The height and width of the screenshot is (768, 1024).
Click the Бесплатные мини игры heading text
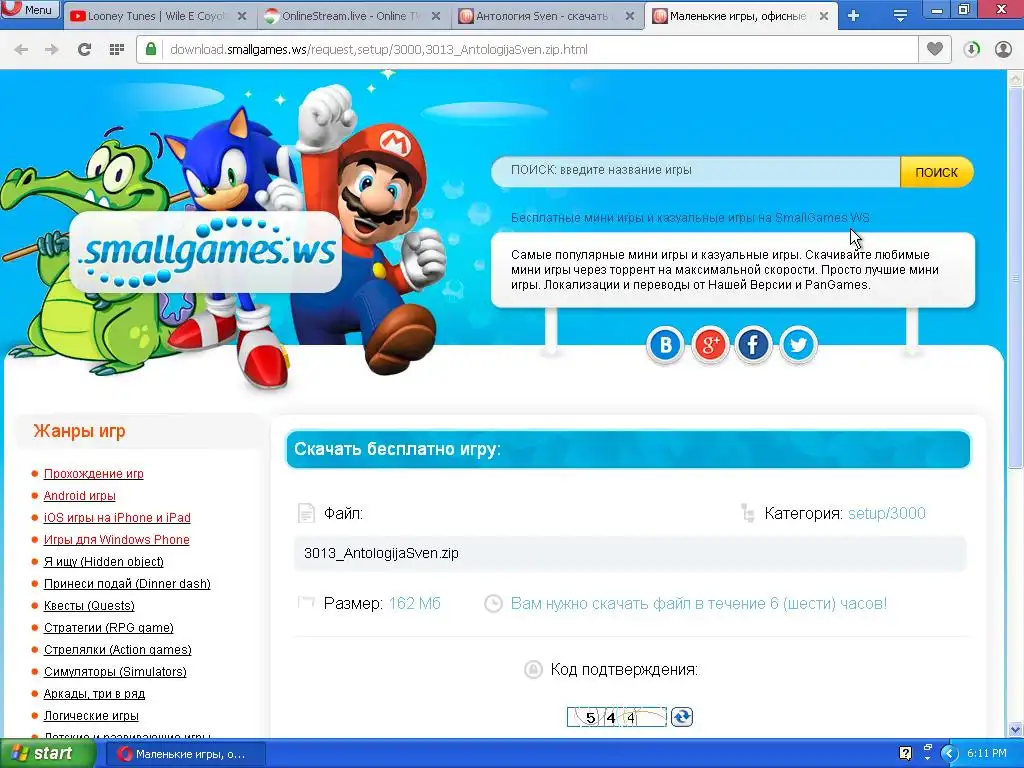[x=690, y=217]
